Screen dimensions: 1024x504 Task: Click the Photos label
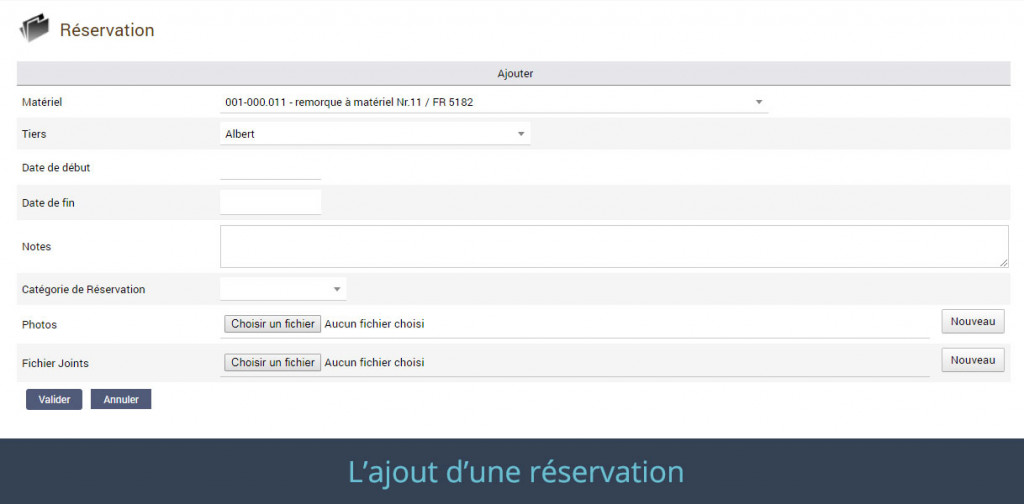[x=39, y=324]
